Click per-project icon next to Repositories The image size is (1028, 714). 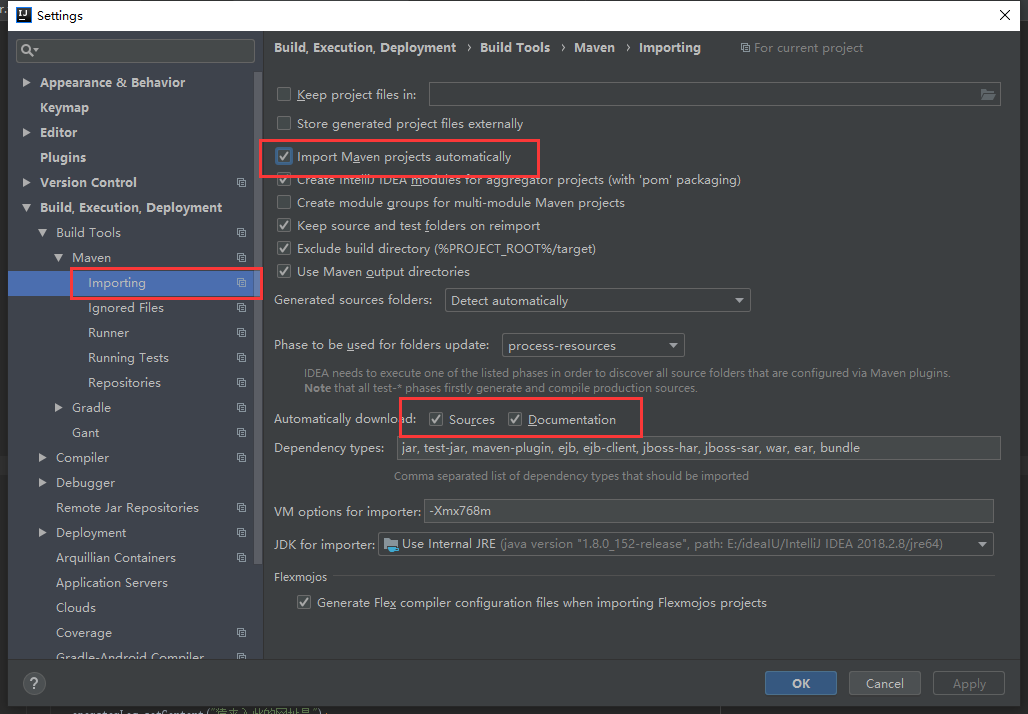(x=240, y=382)
